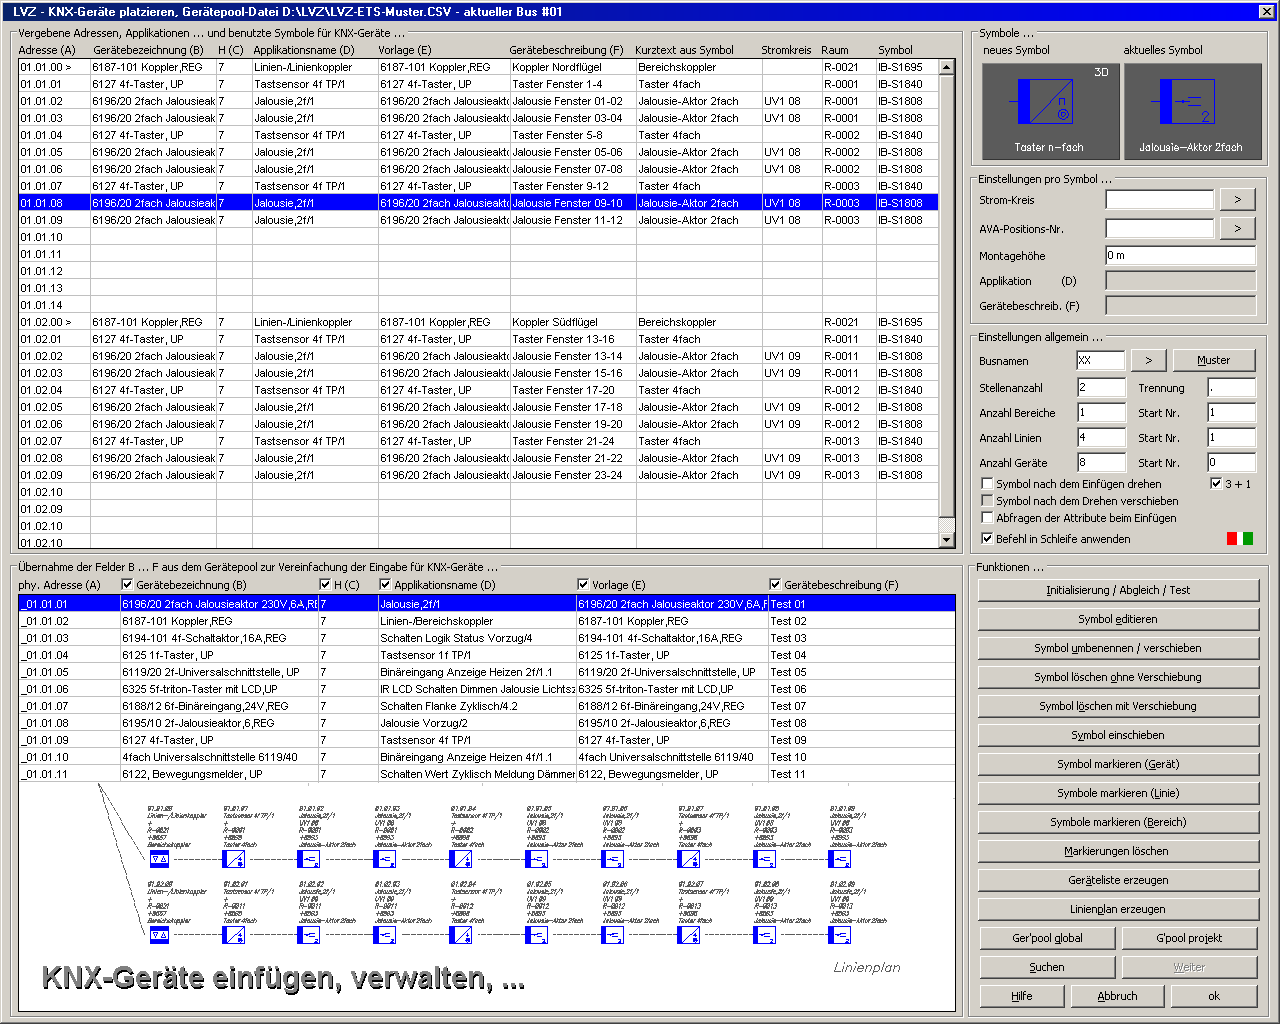This screenshot has width=1280, height=1024.
Task: Select pool row '6122, Bewegungsmelder, UP'
Action: coord(487,774)
